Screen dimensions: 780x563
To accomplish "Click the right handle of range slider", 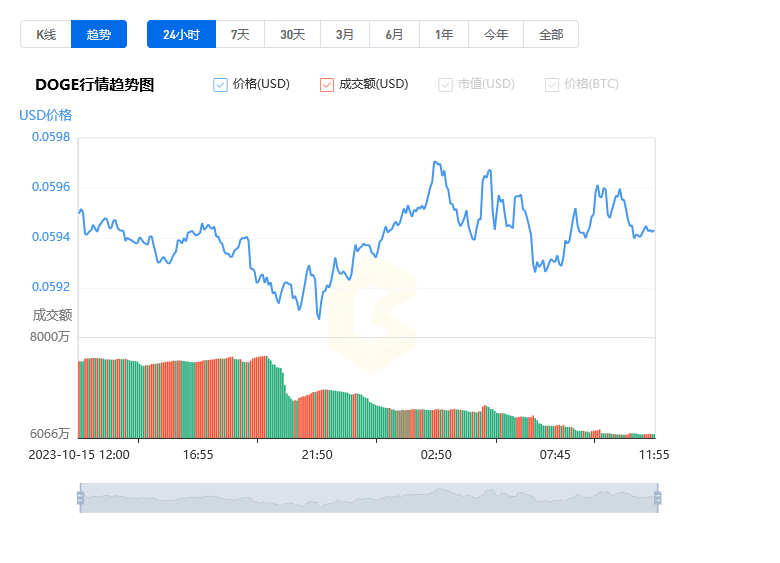I will coord(657,498).
